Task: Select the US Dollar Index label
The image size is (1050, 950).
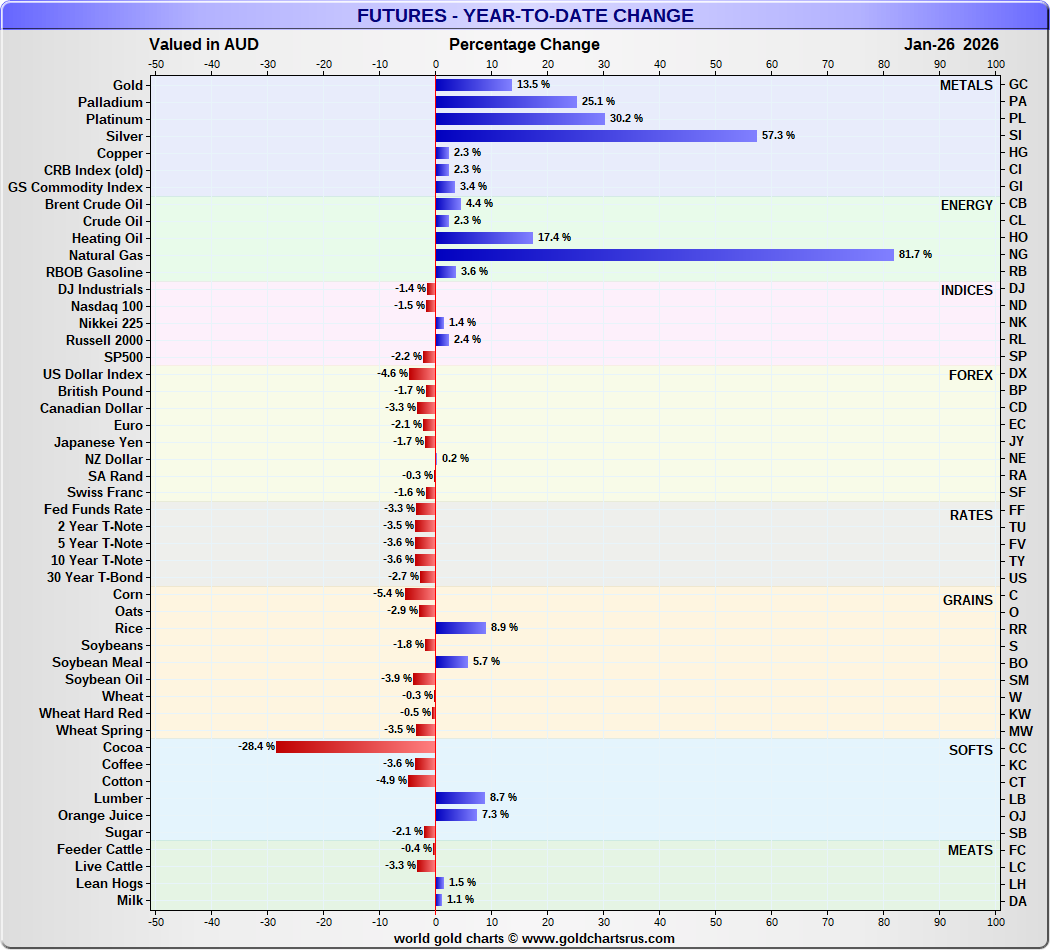Action: point(93,374)
